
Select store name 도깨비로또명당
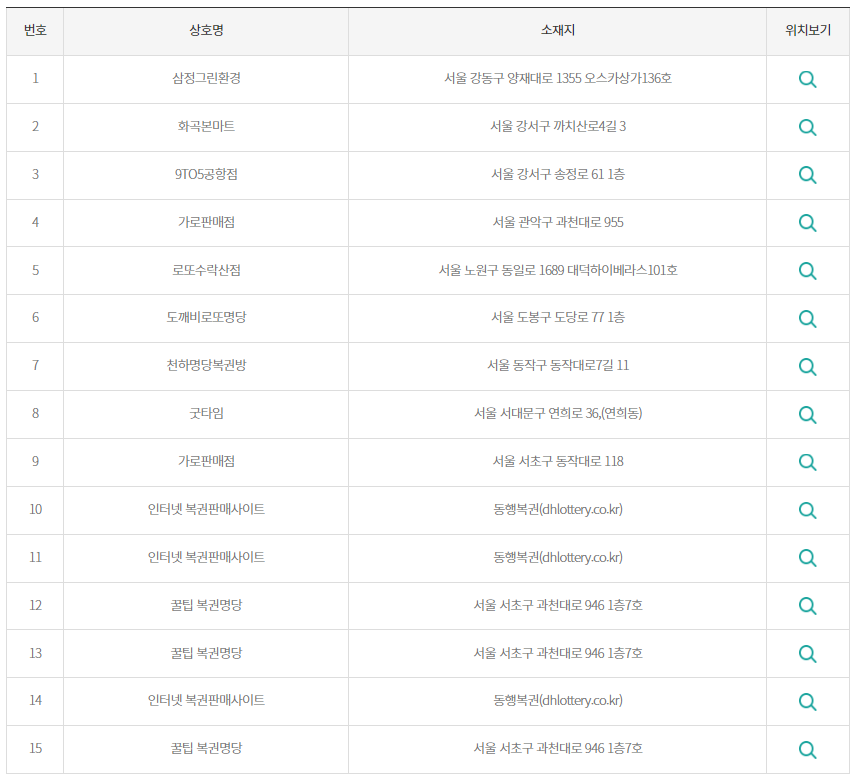pyautogui.click(x=206, y=317)
